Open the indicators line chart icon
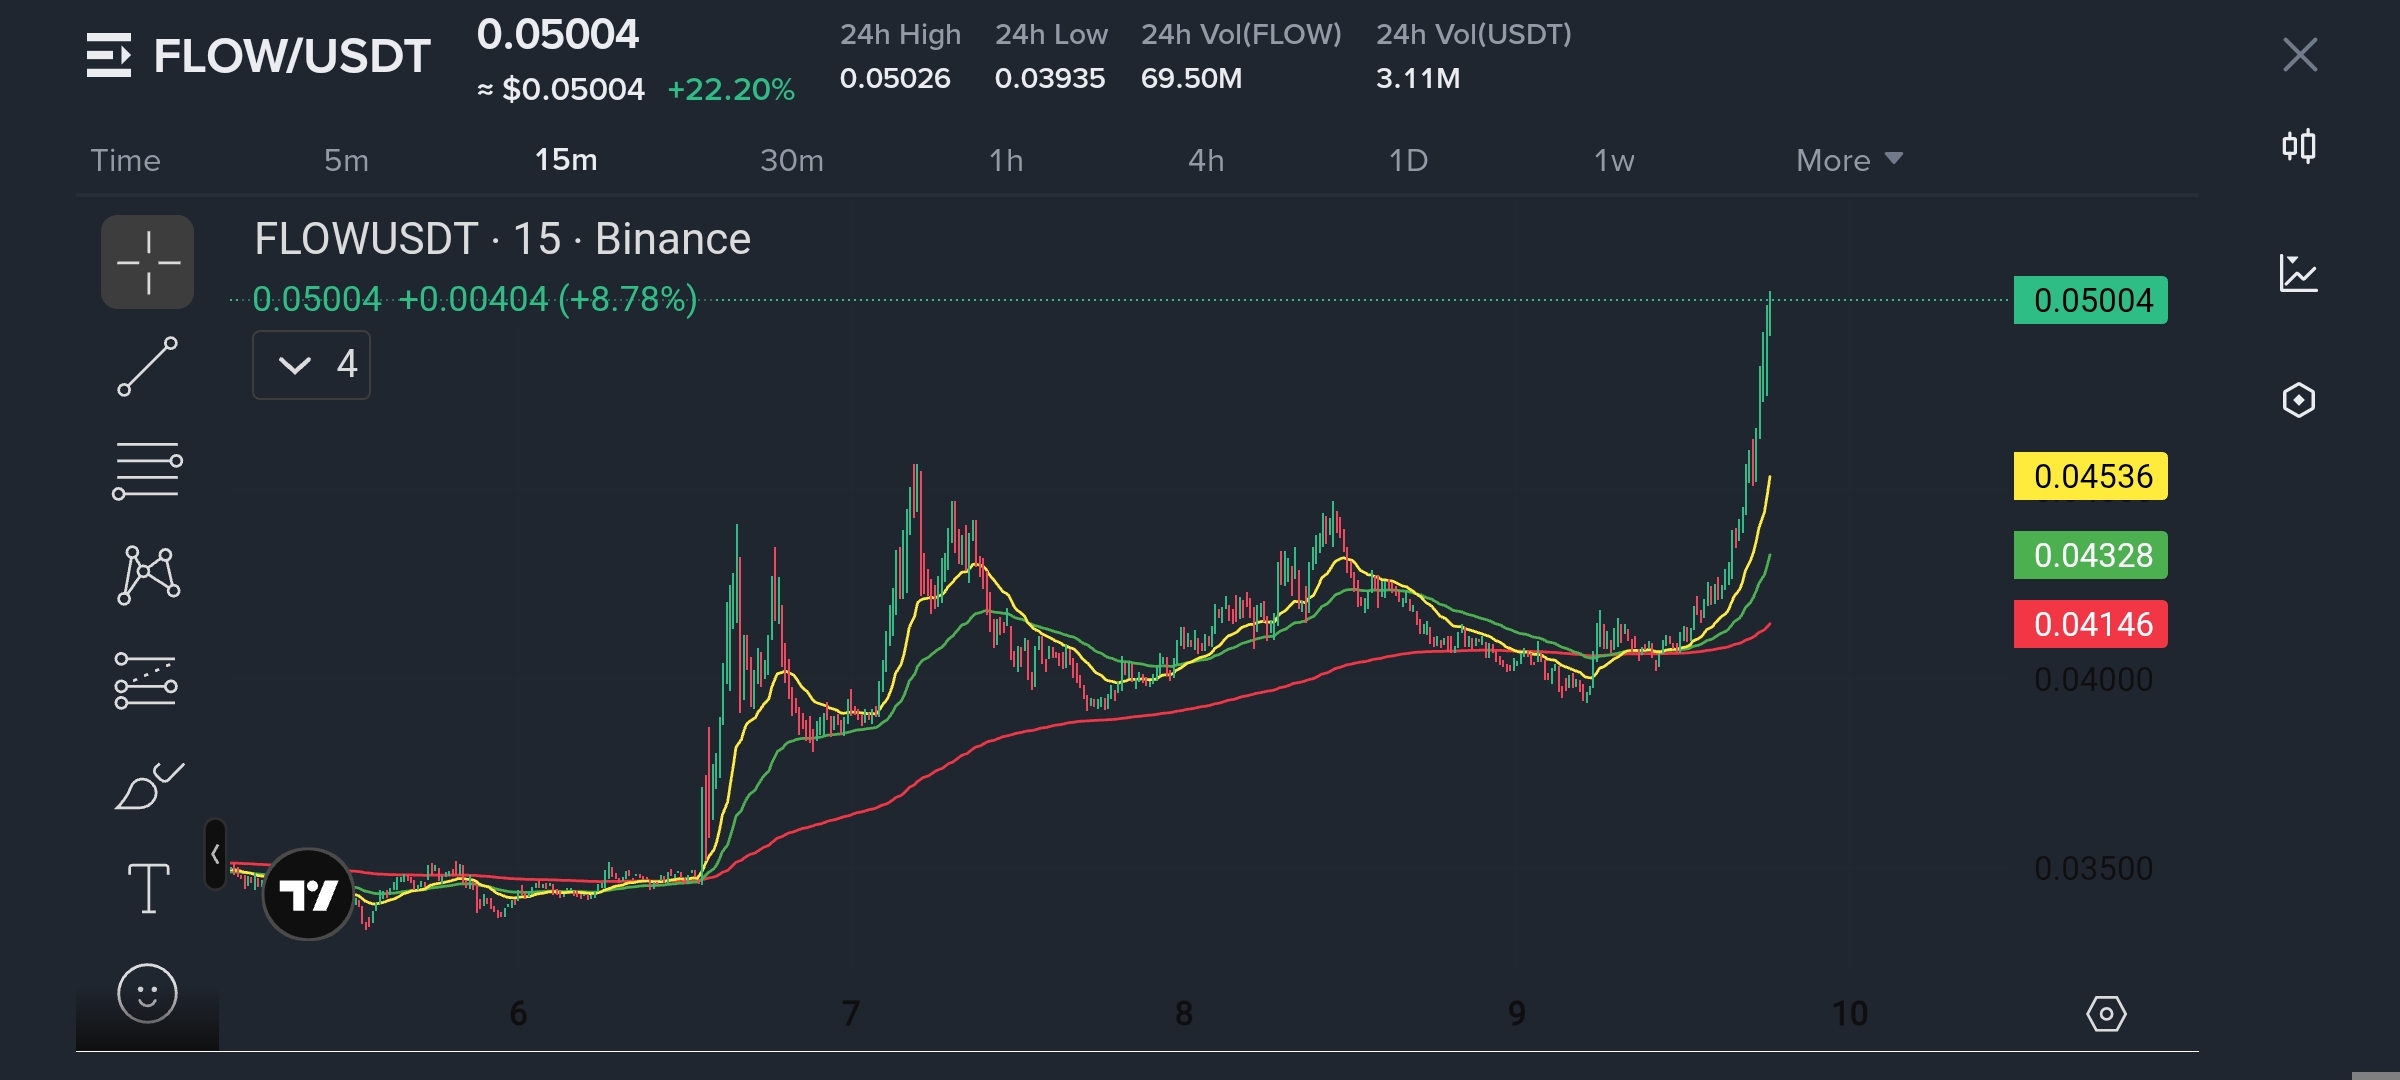 tap(2298, 273)
